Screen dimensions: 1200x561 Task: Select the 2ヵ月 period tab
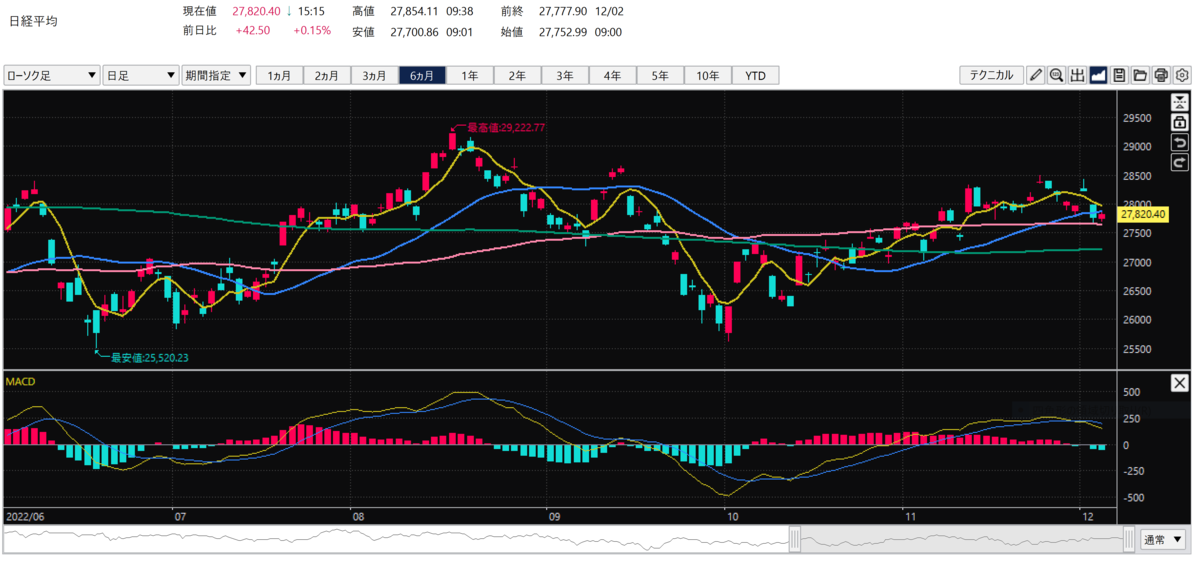(328, 76)
